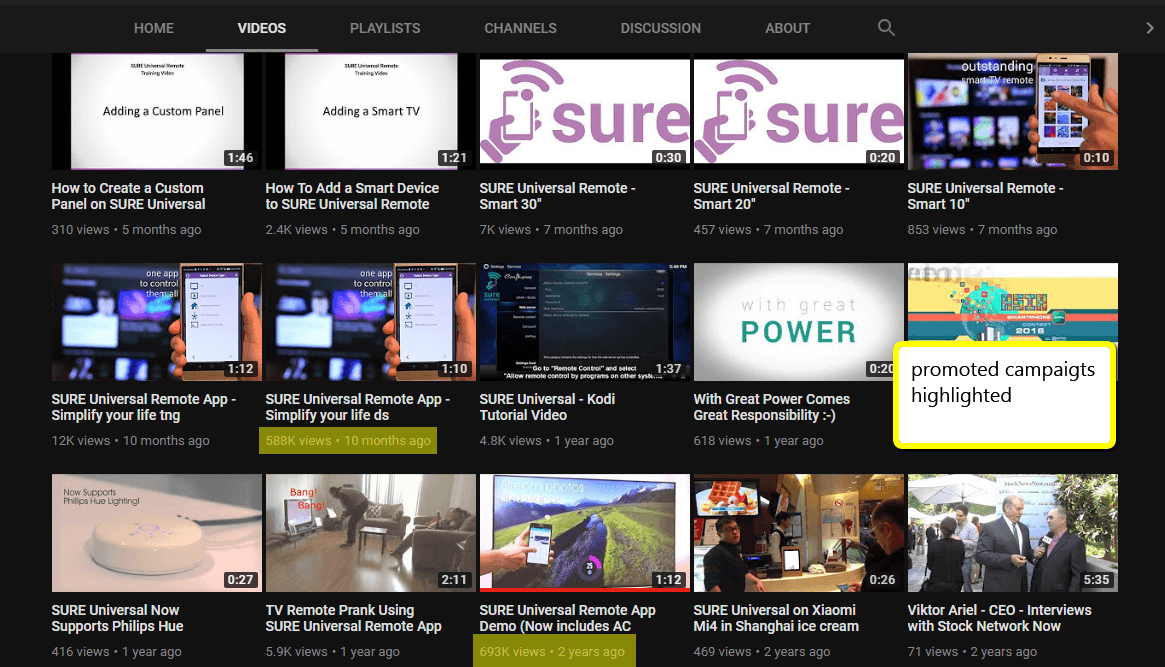Click '310 views • 5 months ago' text
The width and height of the screenshot is (1165, 667).
click(x=126, y=230)
